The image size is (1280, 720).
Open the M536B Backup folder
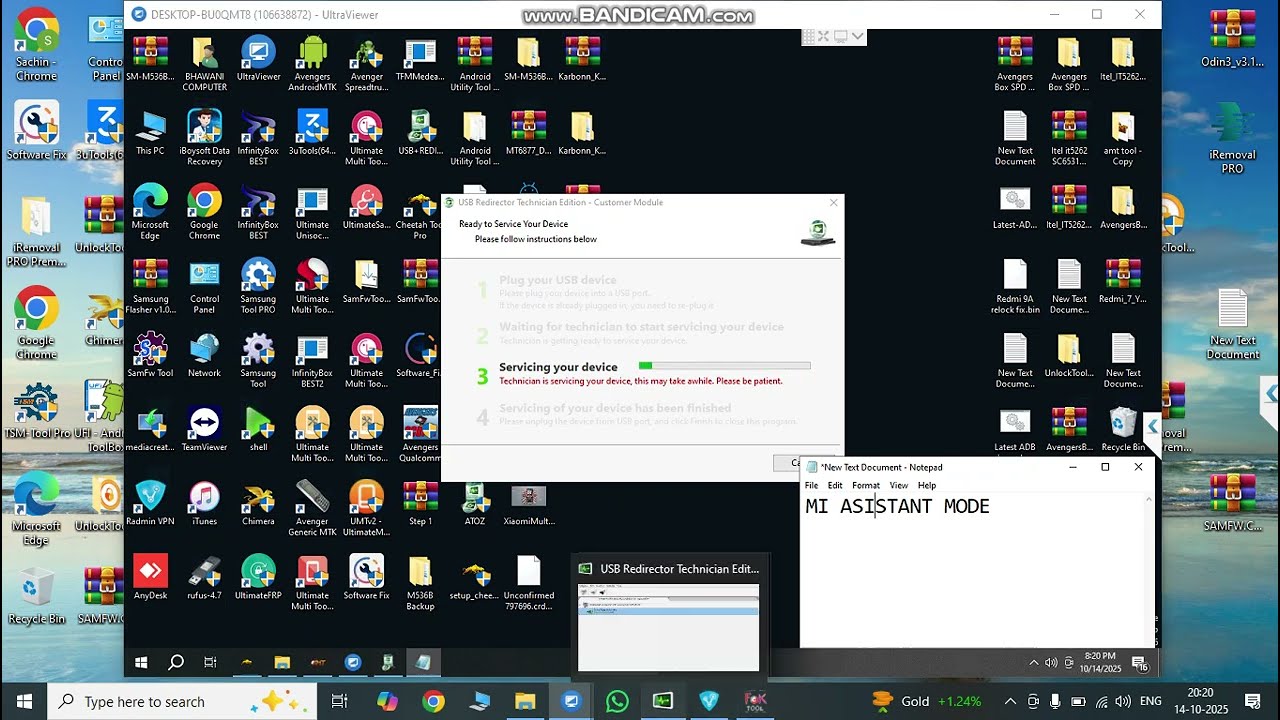coord(420,582)
